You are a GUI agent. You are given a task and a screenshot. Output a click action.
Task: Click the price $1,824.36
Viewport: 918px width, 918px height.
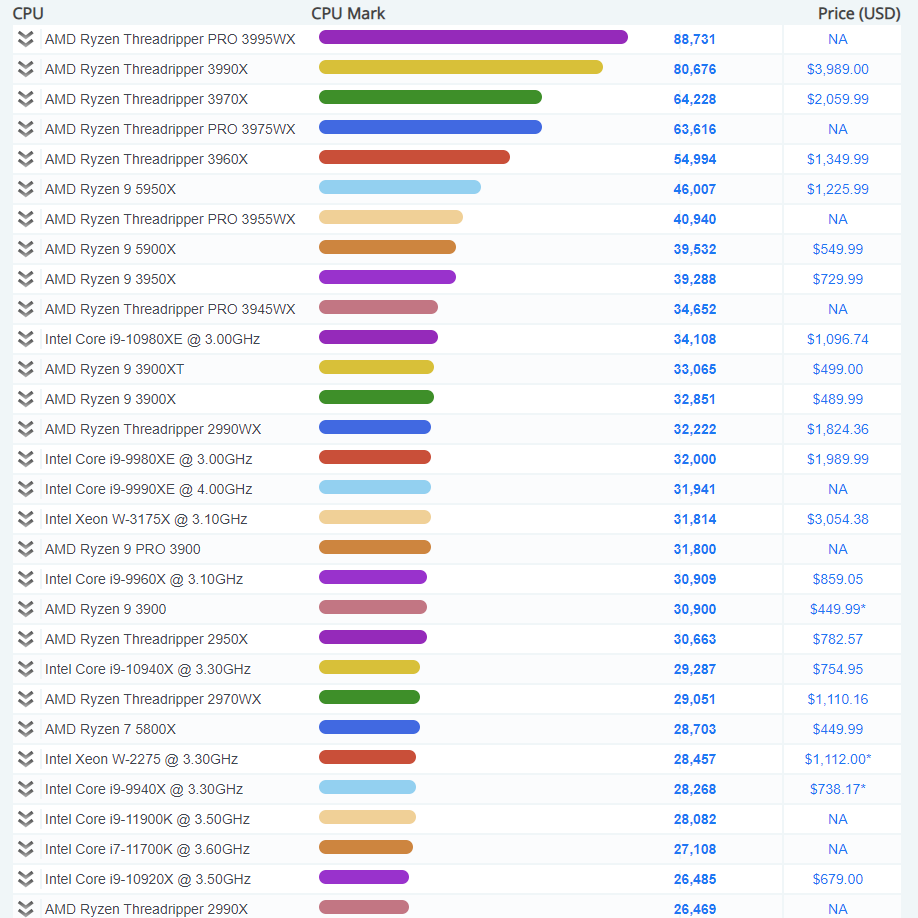pos(838,429)
